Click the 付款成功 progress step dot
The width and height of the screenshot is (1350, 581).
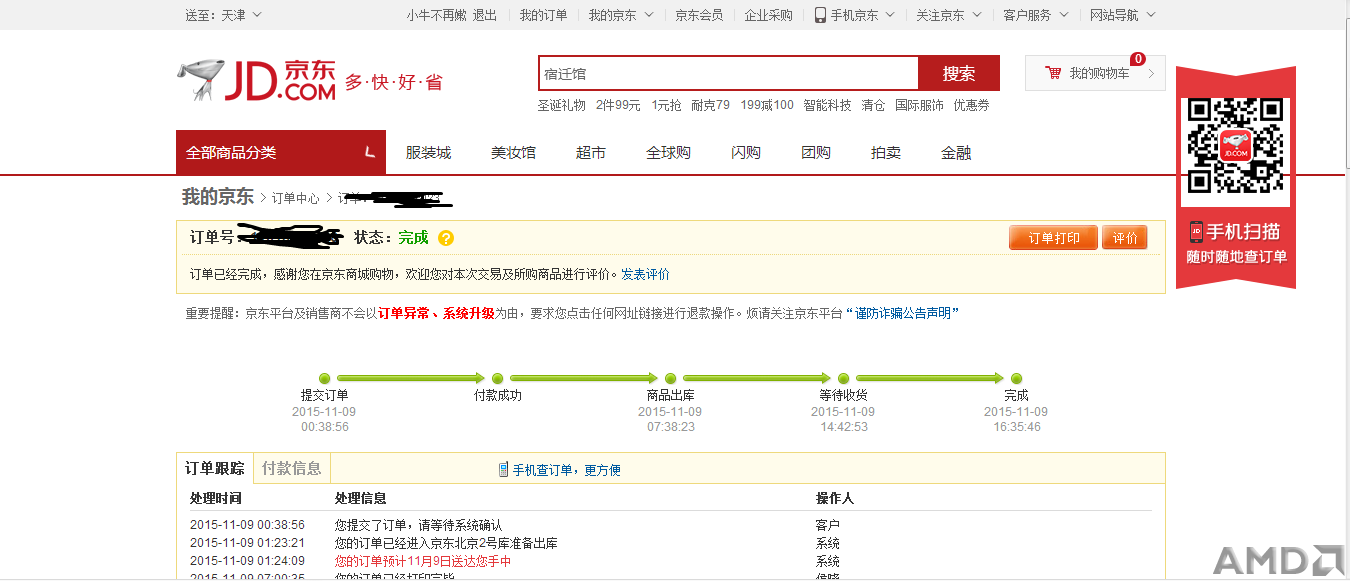tap(497, 378)
